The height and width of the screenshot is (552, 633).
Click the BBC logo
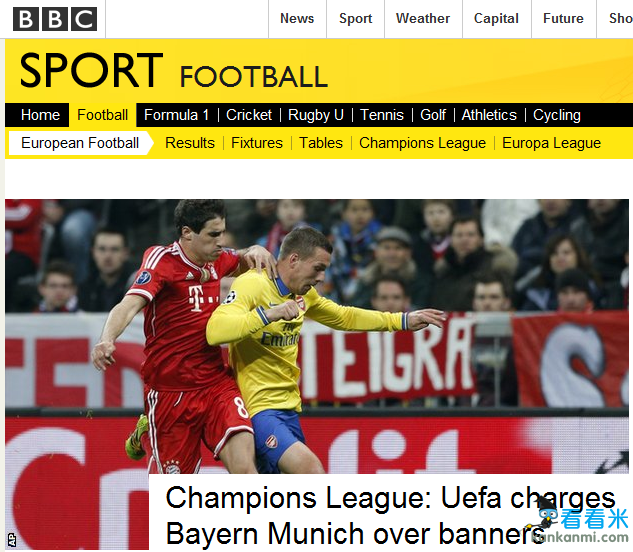pyautogui.click(x=55, y=19)
